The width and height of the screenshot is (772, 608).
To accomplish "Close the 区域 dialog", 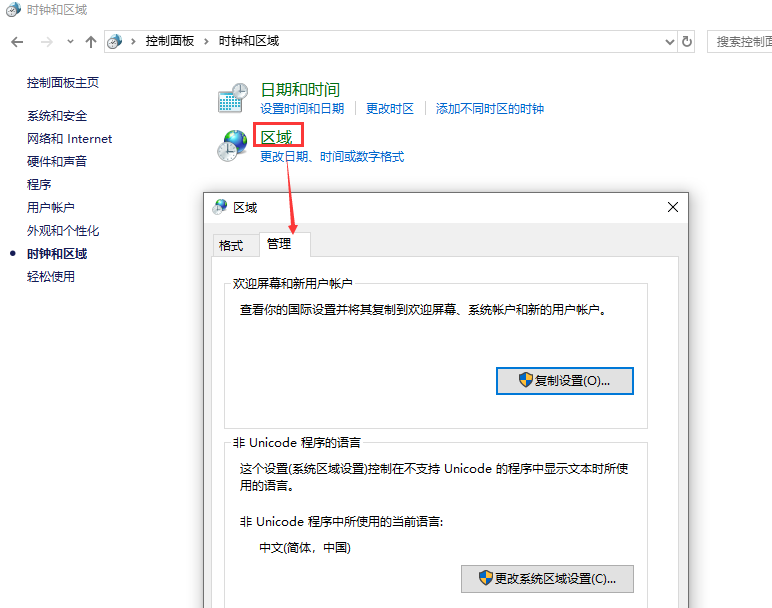I will point(673,207).
